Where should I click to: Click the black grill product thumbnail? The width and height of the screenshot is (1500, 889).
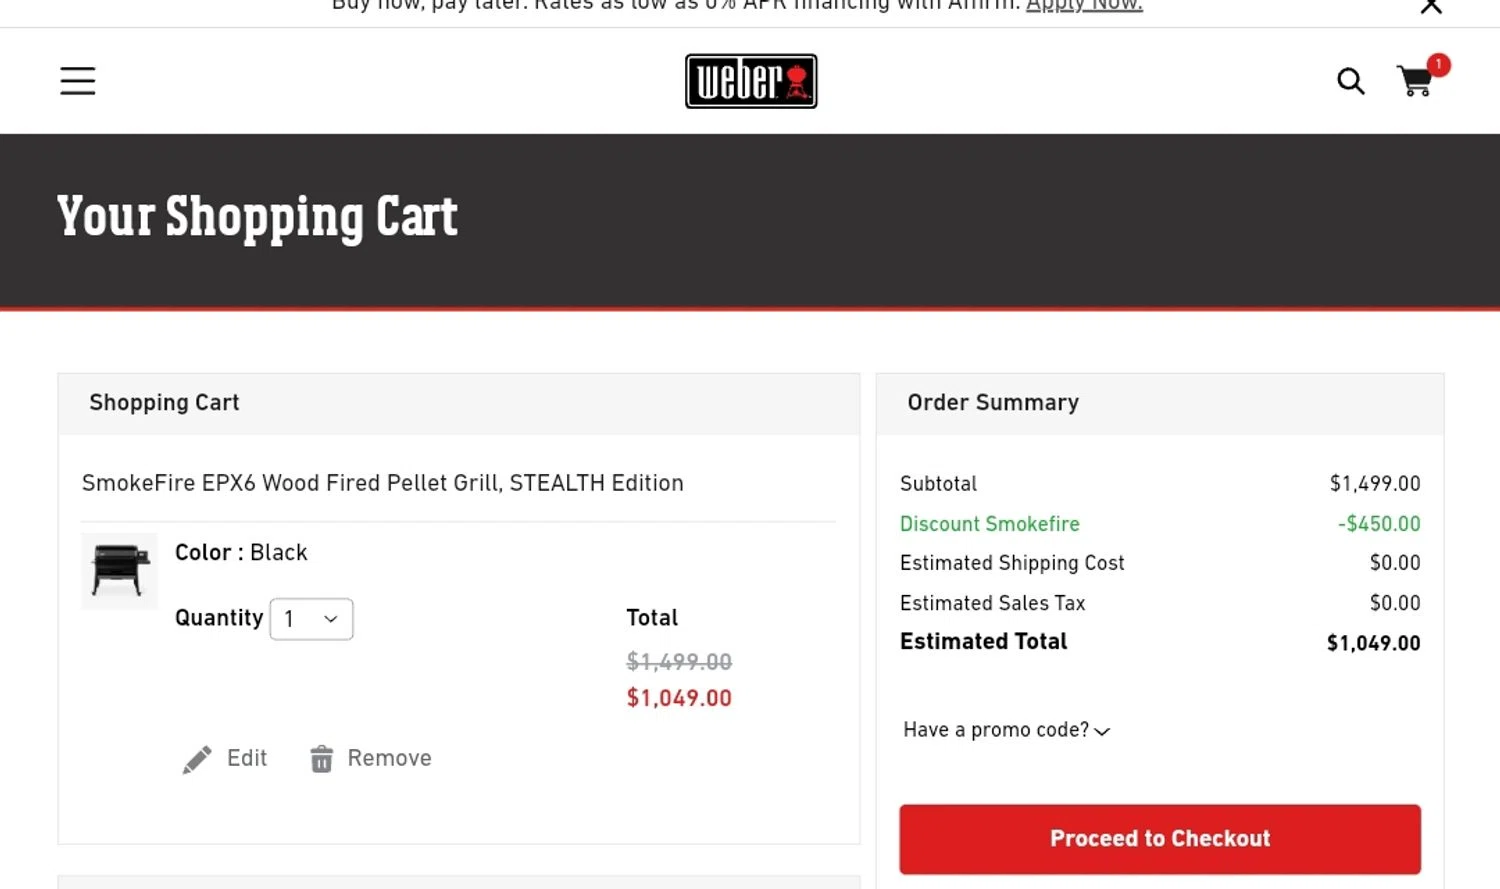point(120,571)
